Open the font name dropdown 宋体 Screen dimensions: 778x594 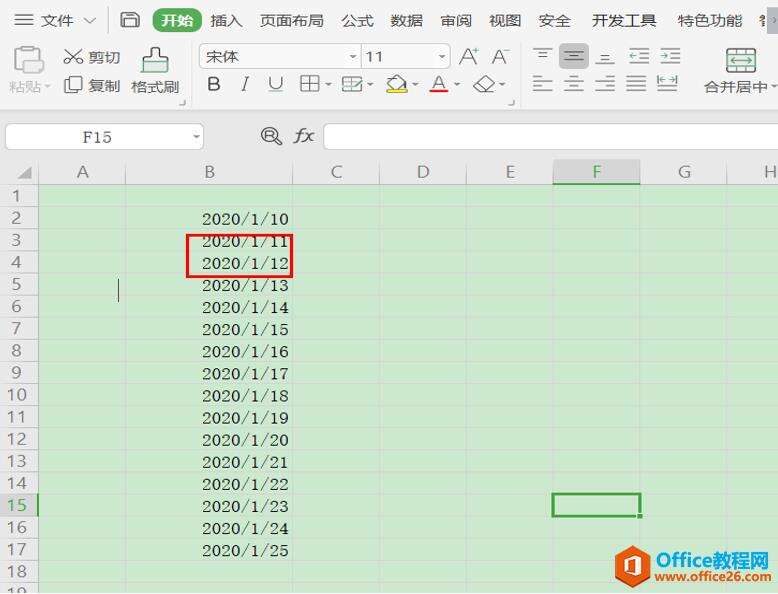coord(353,57)
